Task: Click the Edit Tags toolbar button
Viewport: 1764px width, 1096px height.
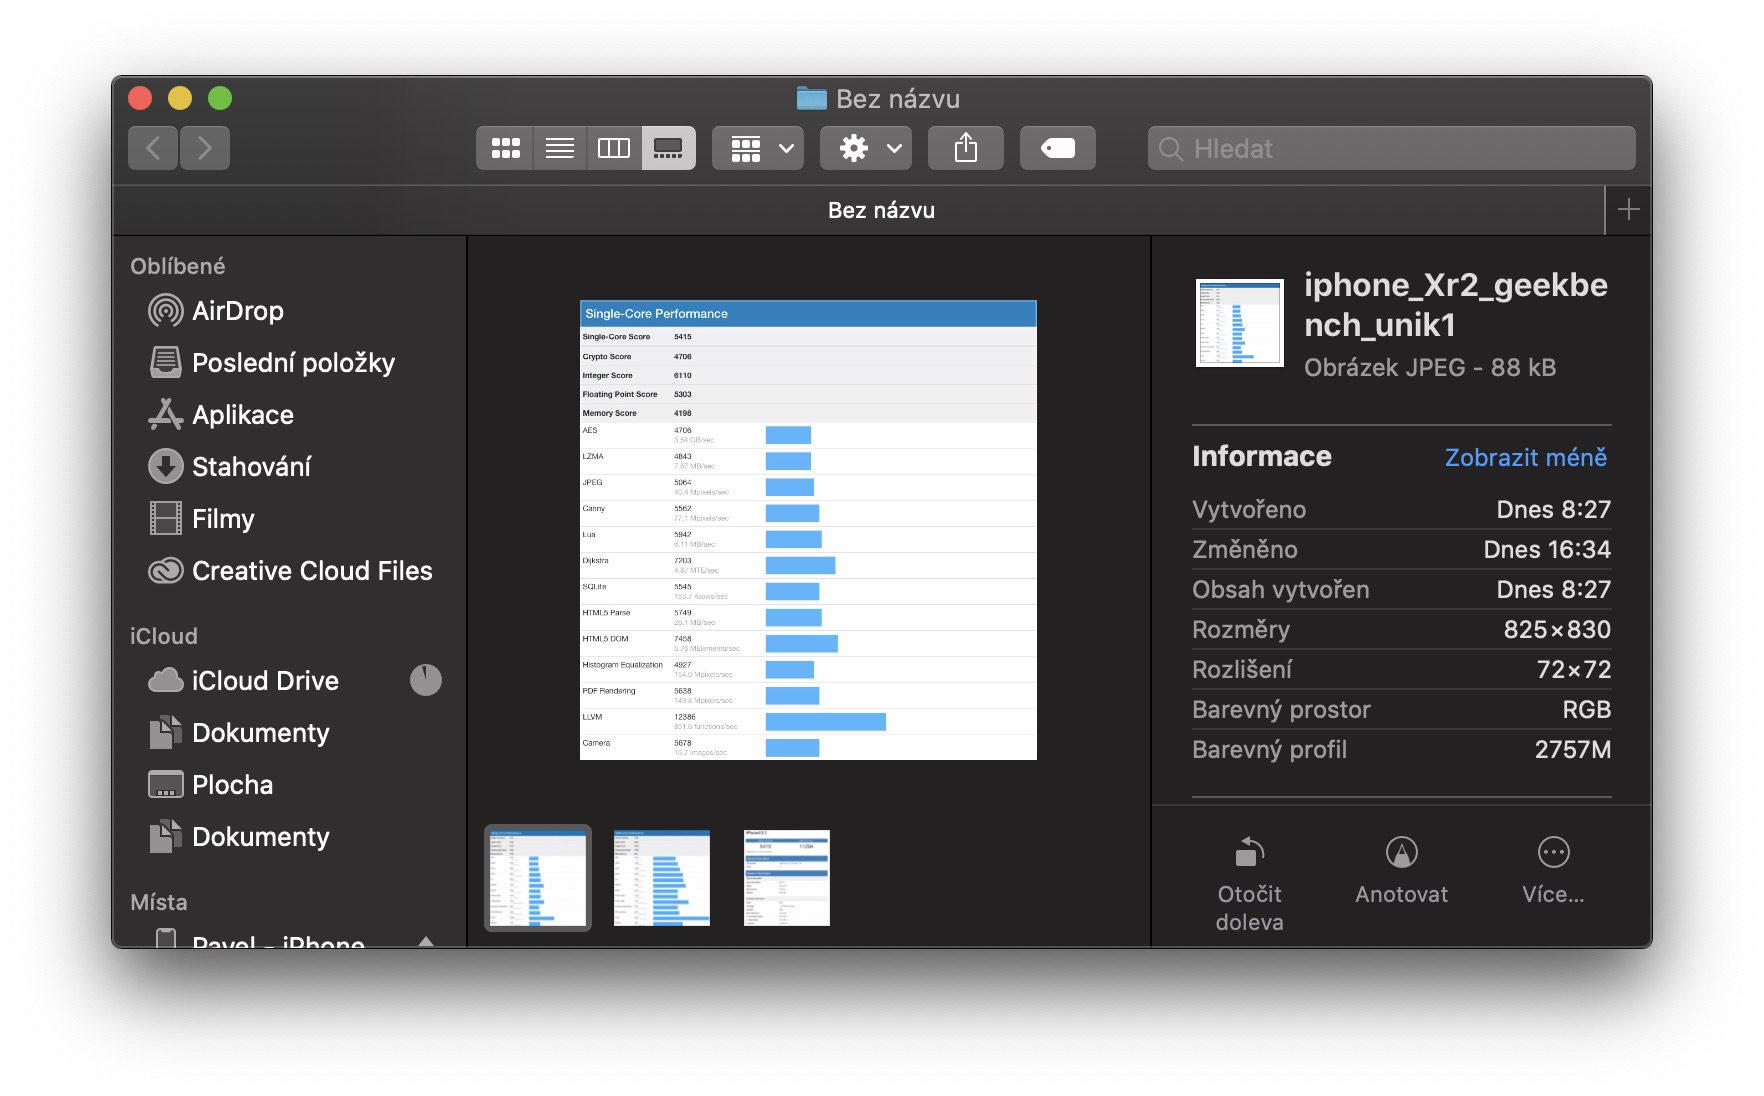Action: coord(1058,148)
